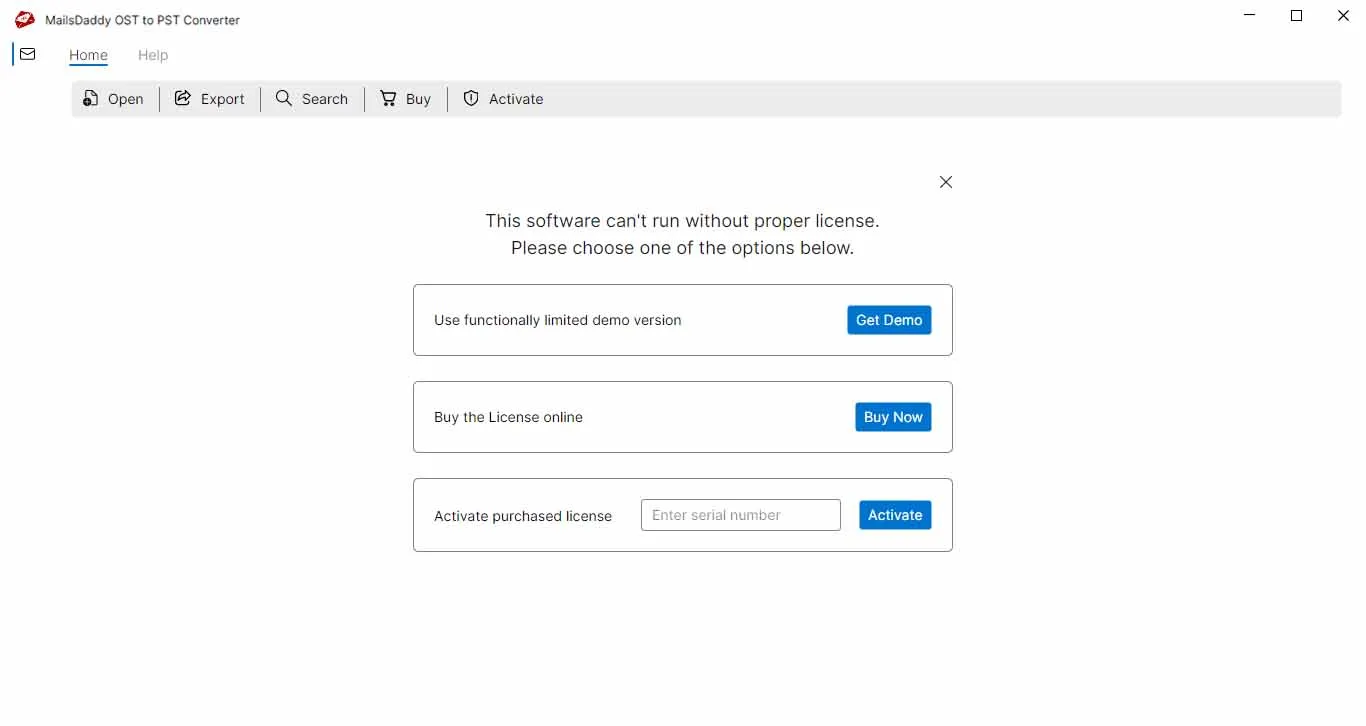The width and height of the screenshot is (1366, 726).
Task: Click the Buy Now button
Action: 893,417
